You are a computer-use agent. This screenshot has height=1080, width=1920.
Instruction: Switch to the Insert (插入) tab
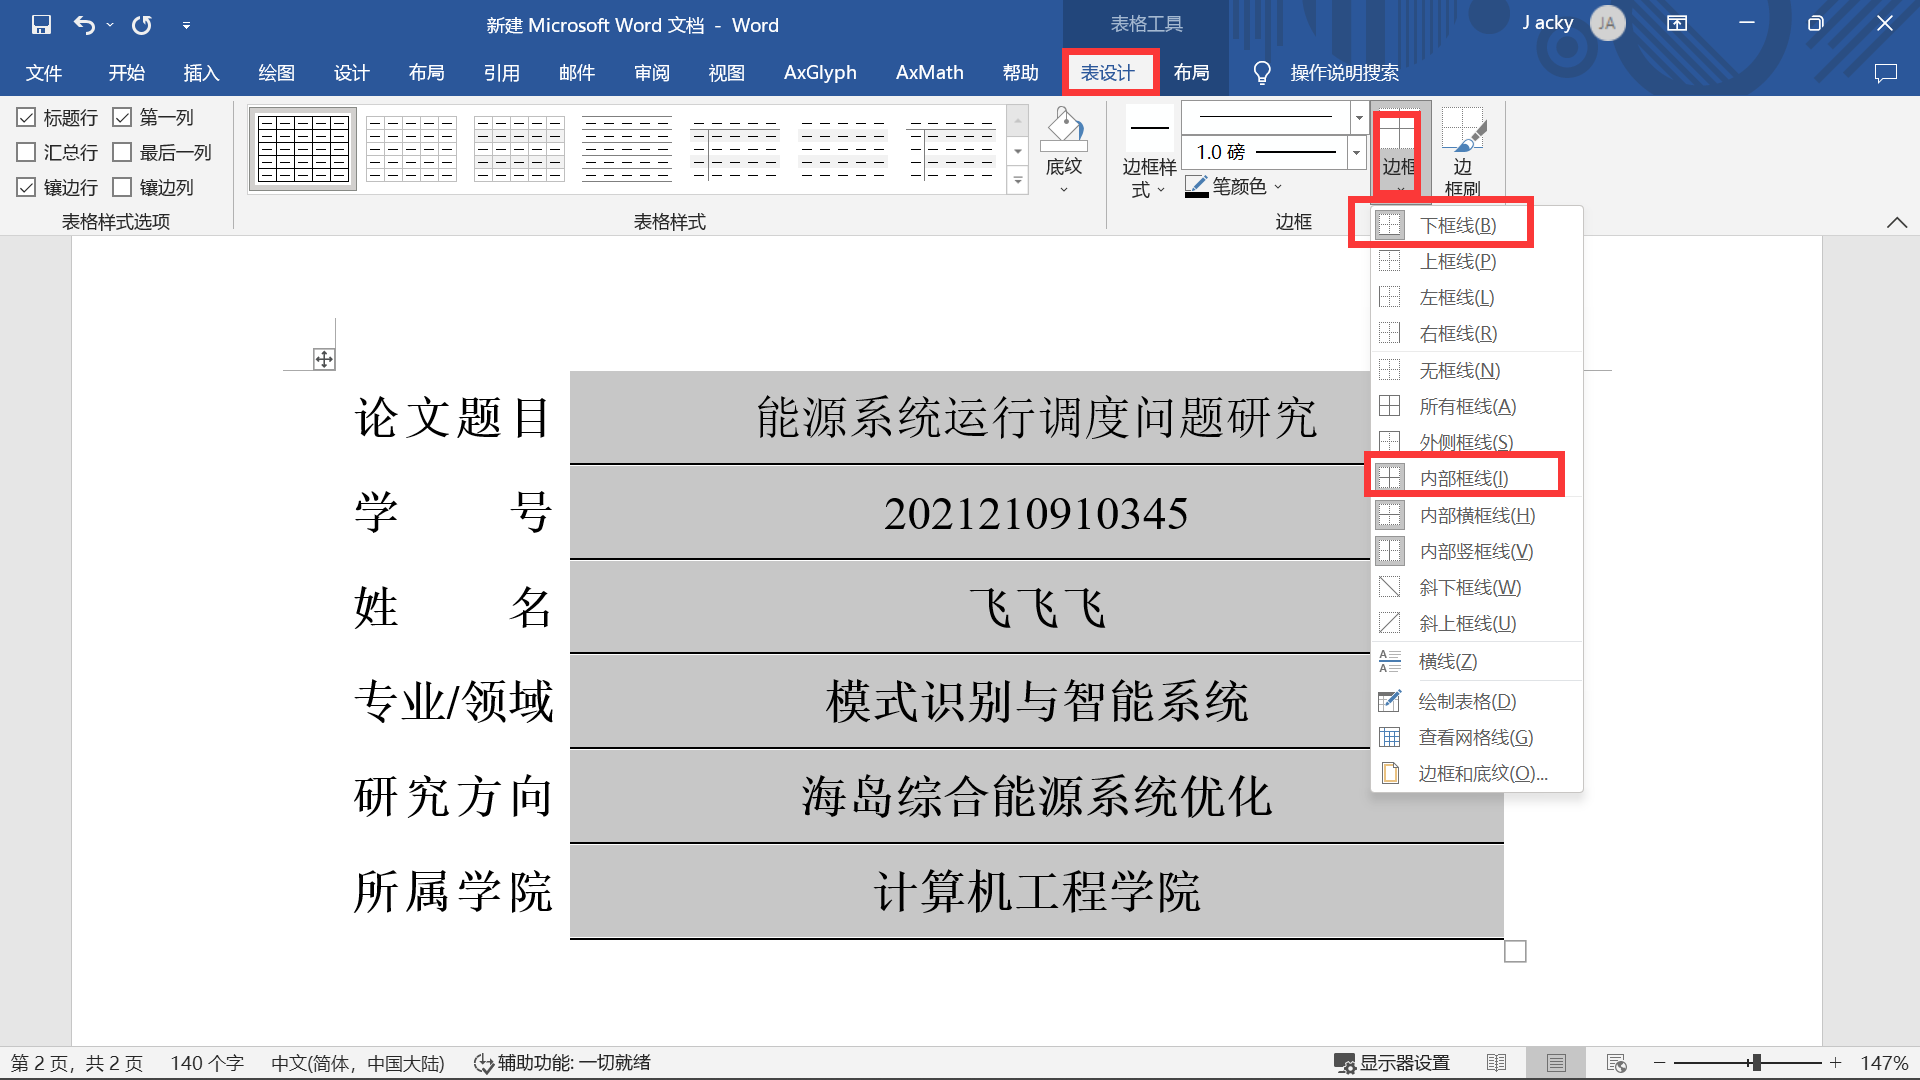(201, 73)
